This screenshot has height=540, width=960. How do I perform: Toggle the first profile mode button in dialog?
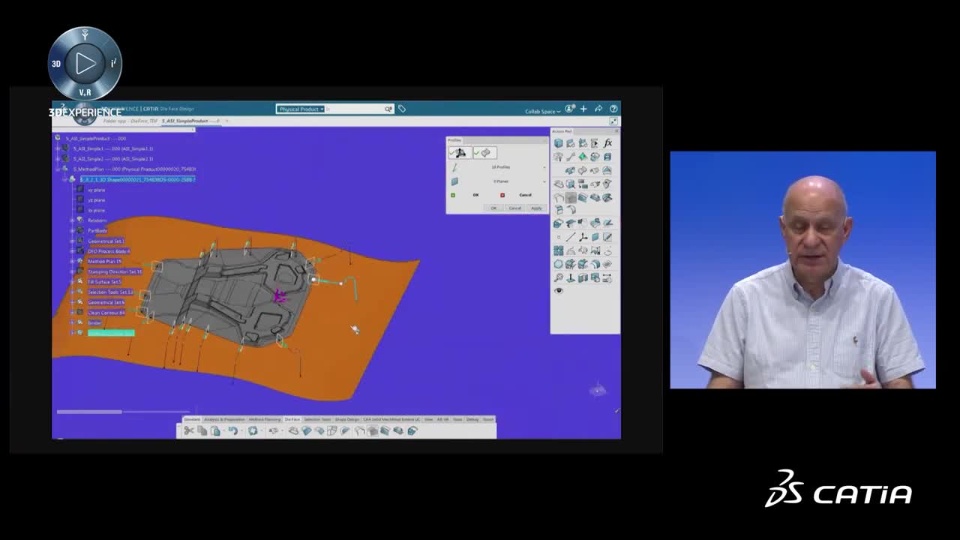[x=459, y=152]
